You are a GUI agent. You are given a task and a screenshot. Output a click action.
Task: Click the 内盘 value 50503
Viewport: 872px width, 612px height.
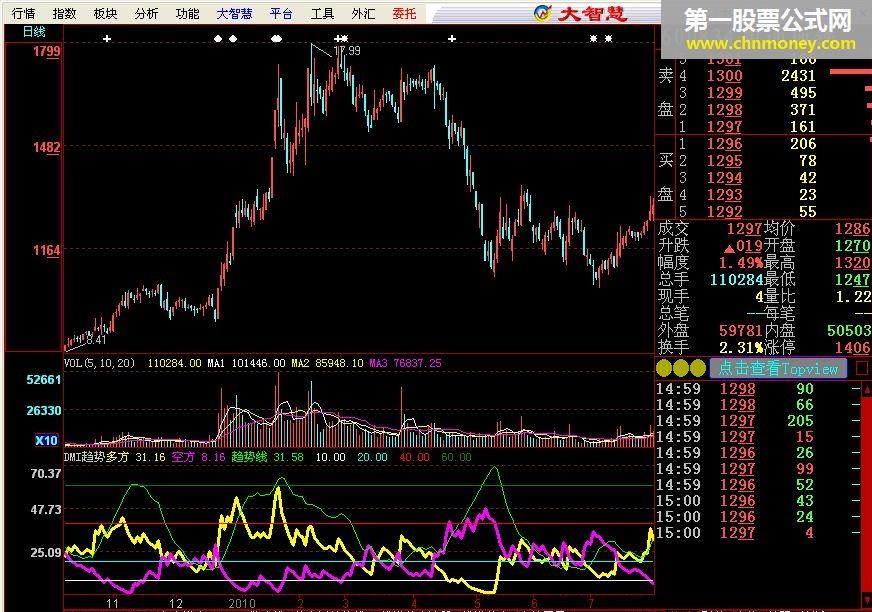point(848,330)
